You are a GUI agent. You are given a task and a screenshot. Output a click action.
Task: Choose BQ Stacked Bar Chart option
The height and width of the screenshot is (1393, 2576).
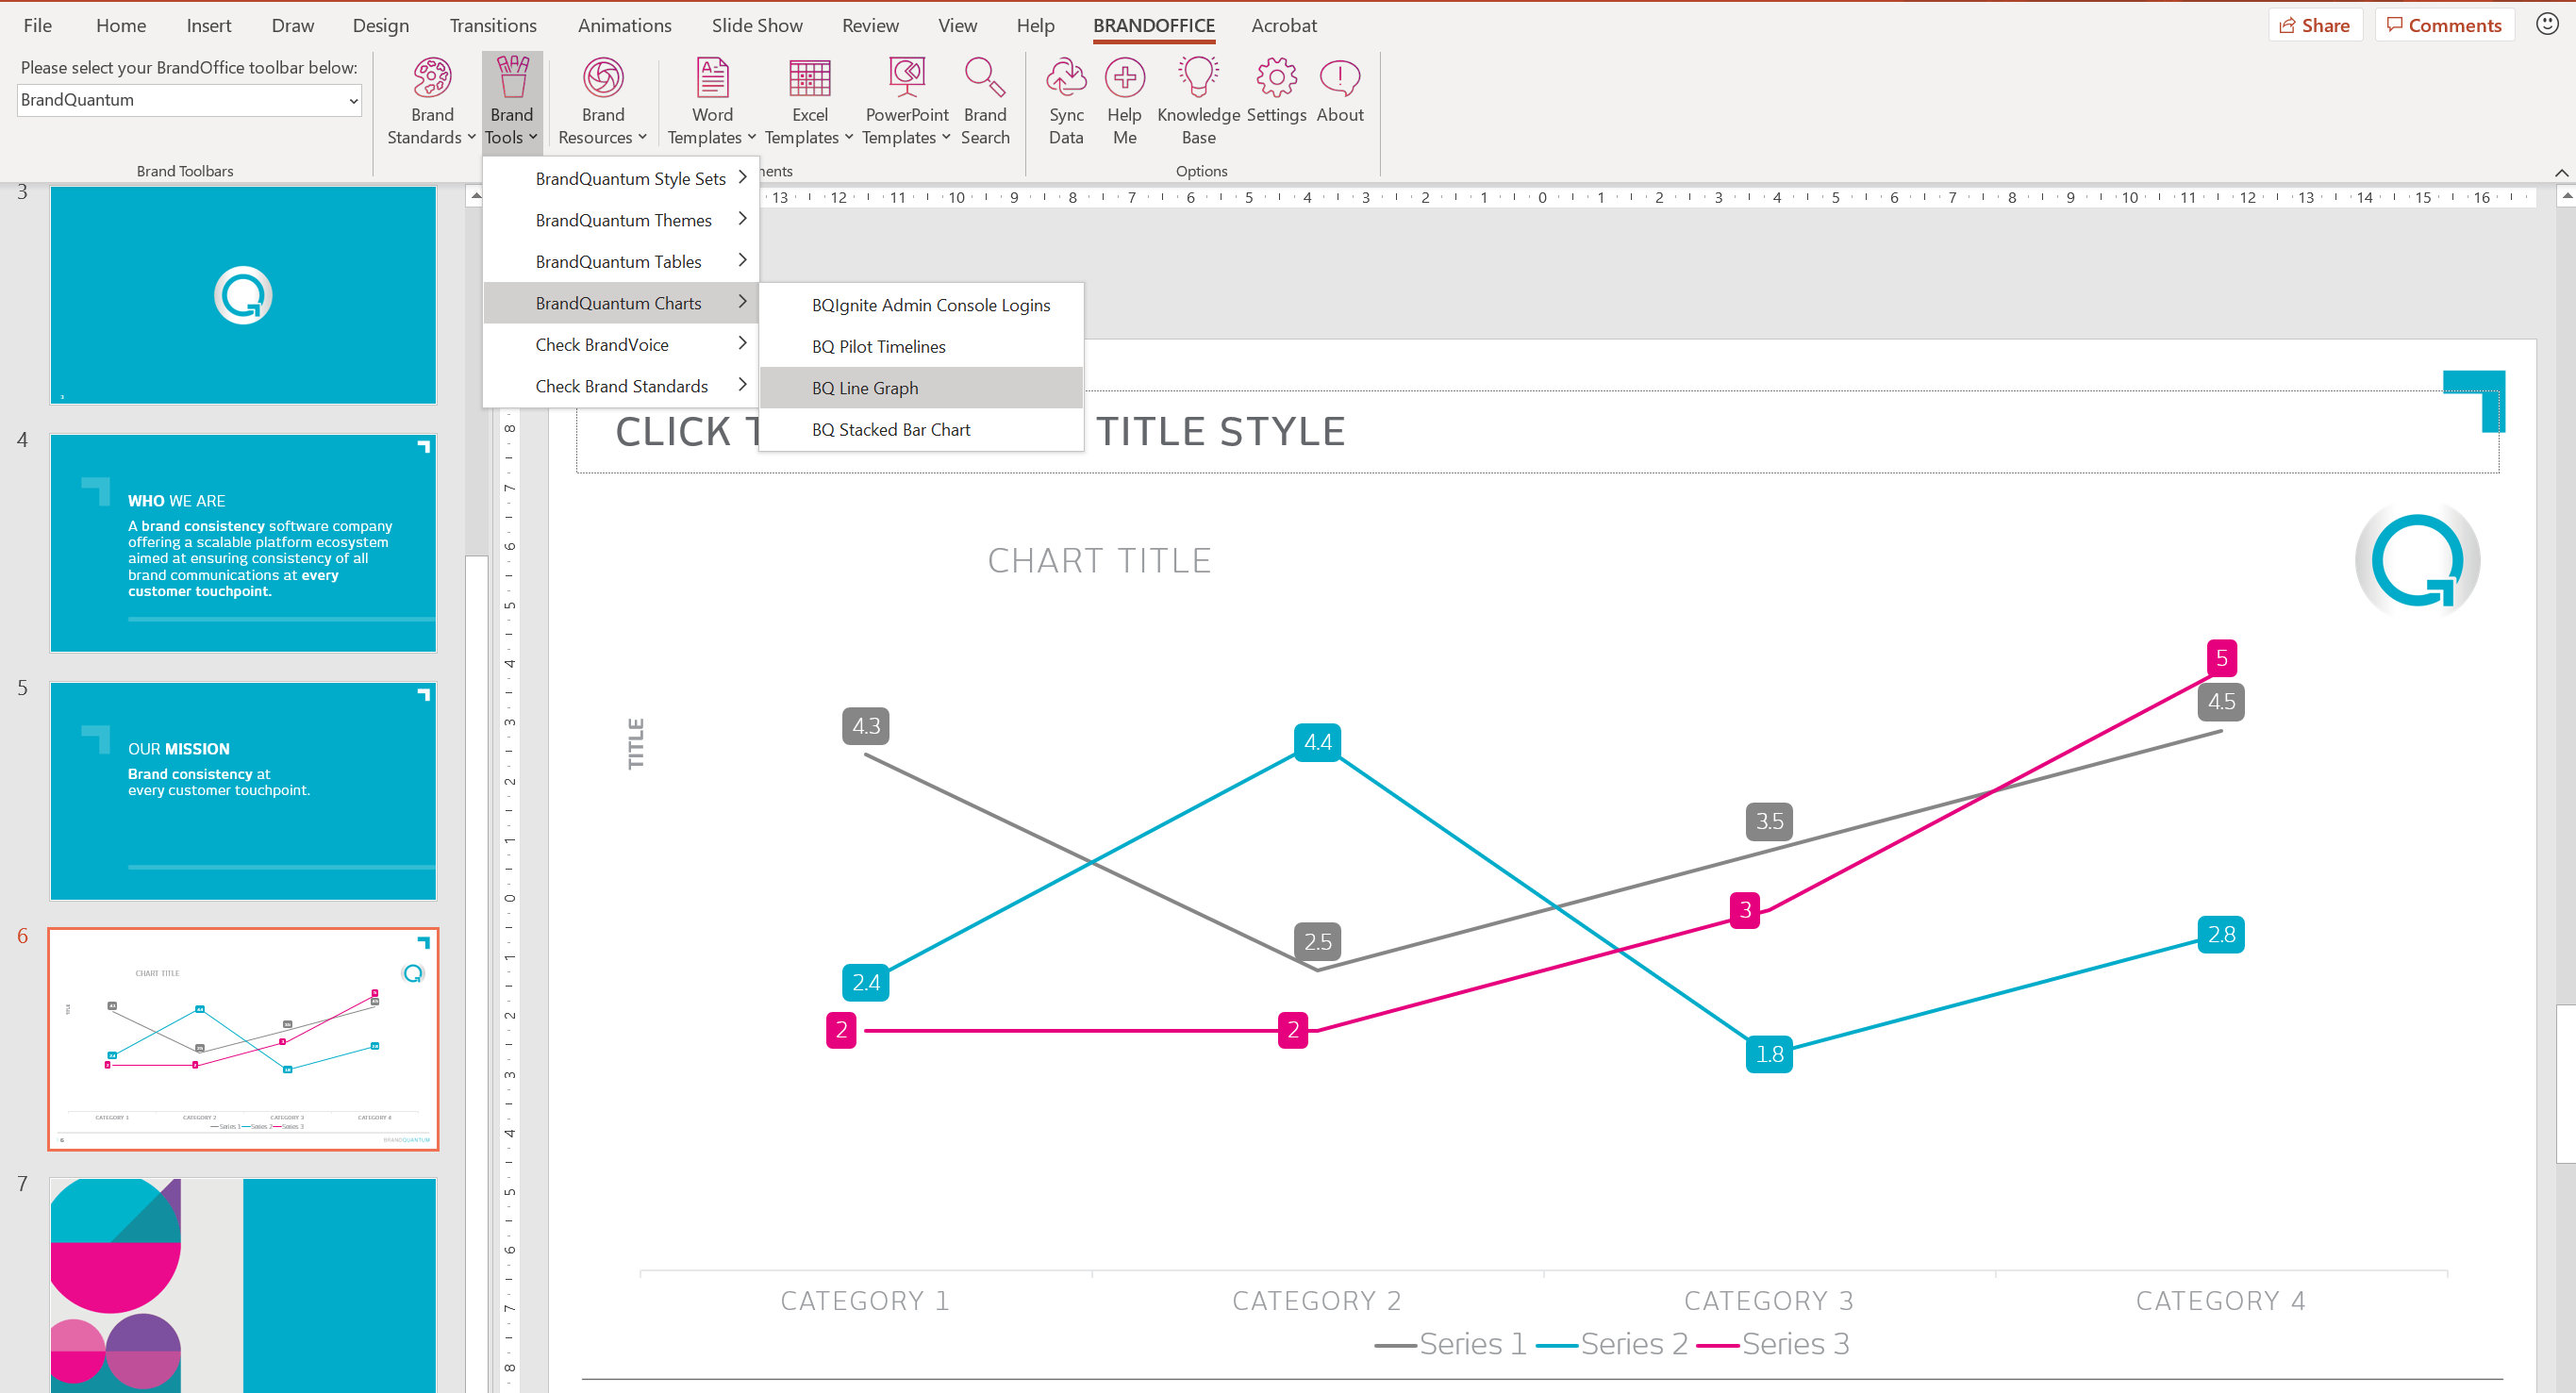click(891, 430)
